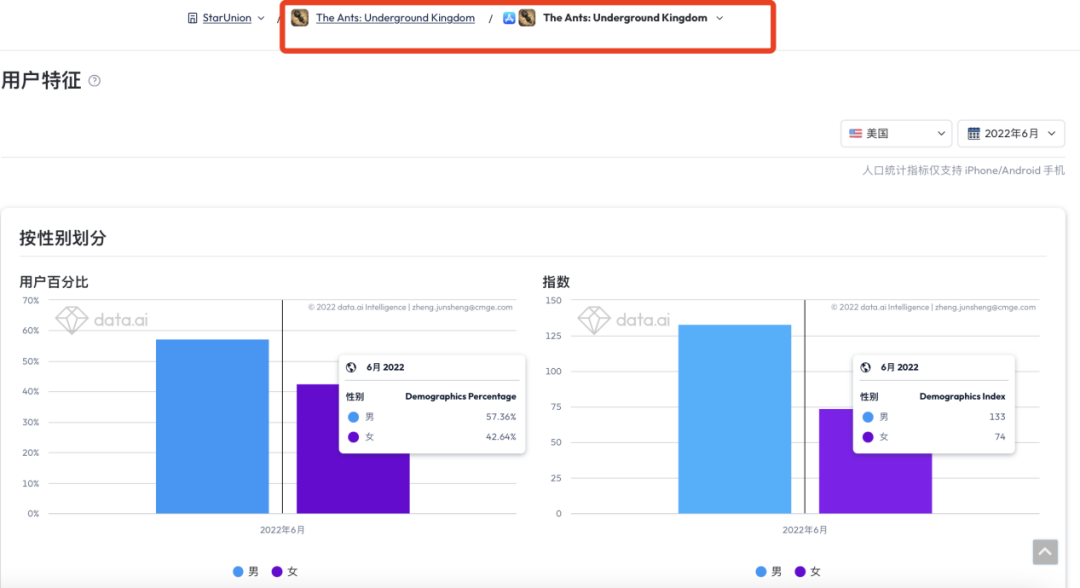
Task: Toggle 女 legend in 指数 chart
Action: pos(808,571)
